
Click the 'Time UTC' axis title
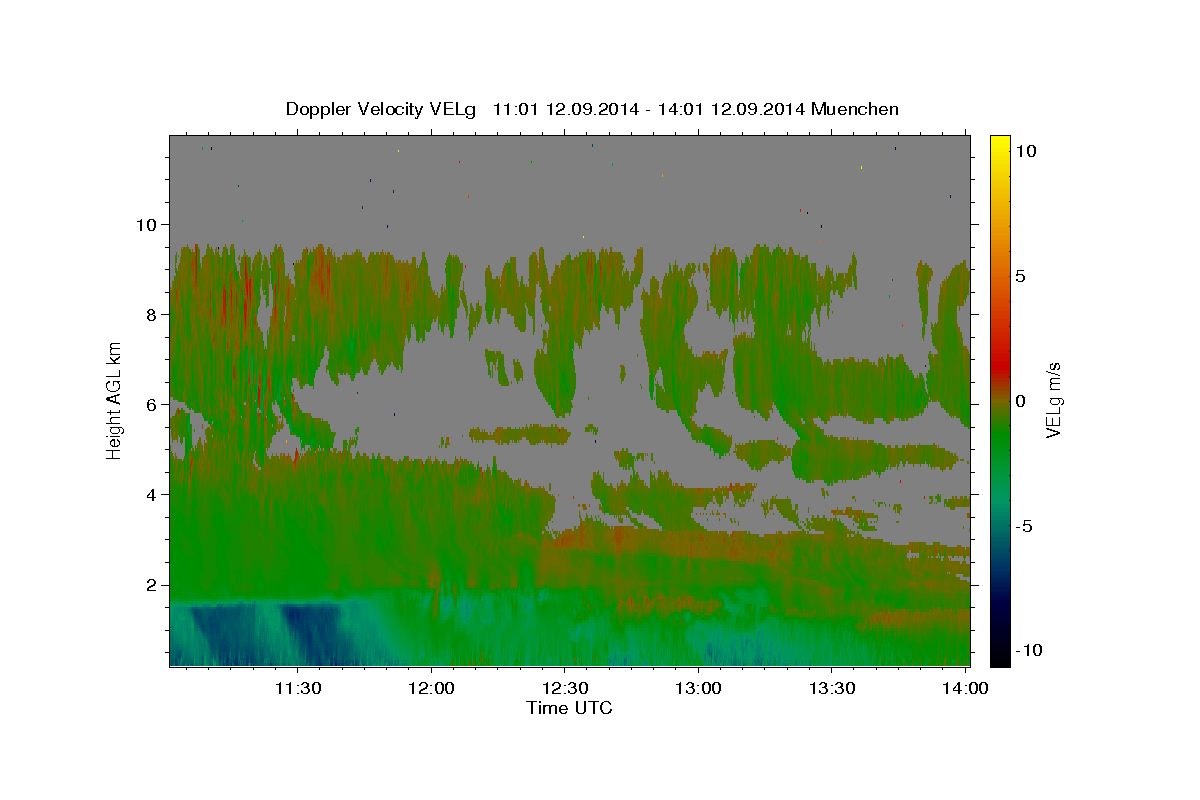click(569, 708)
